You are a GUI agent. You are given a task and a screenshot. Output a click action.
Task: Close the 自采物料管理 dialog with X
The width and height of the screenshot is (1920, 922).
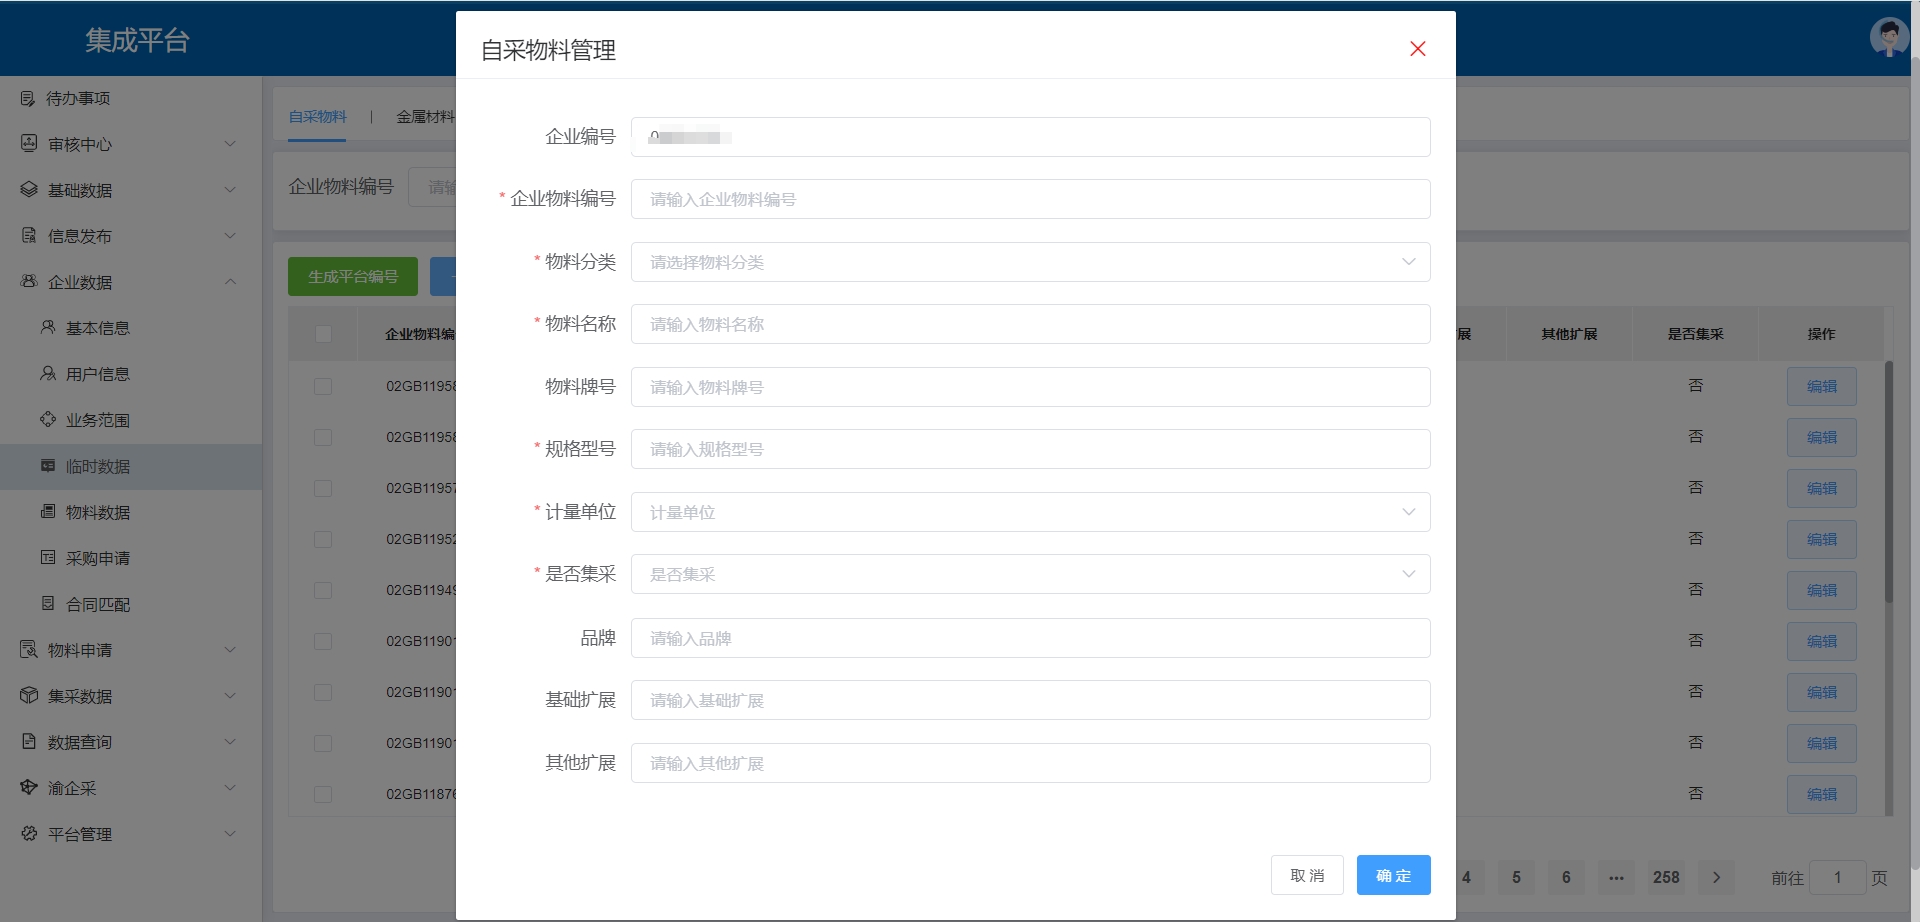point(1417,49)
